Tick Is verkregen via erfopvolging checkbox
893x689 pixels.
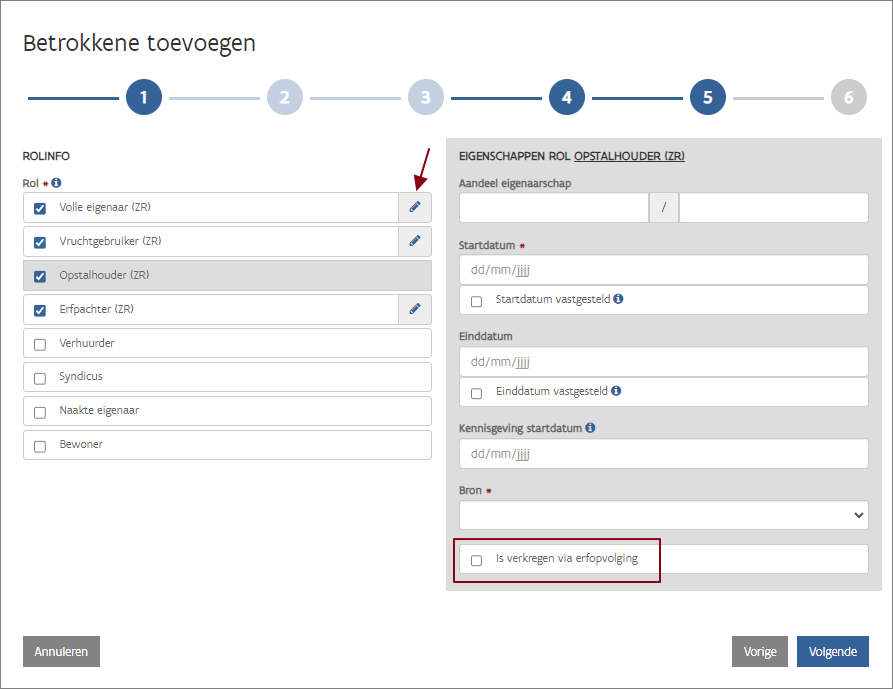pyautogui.click(x=476, y=560)
